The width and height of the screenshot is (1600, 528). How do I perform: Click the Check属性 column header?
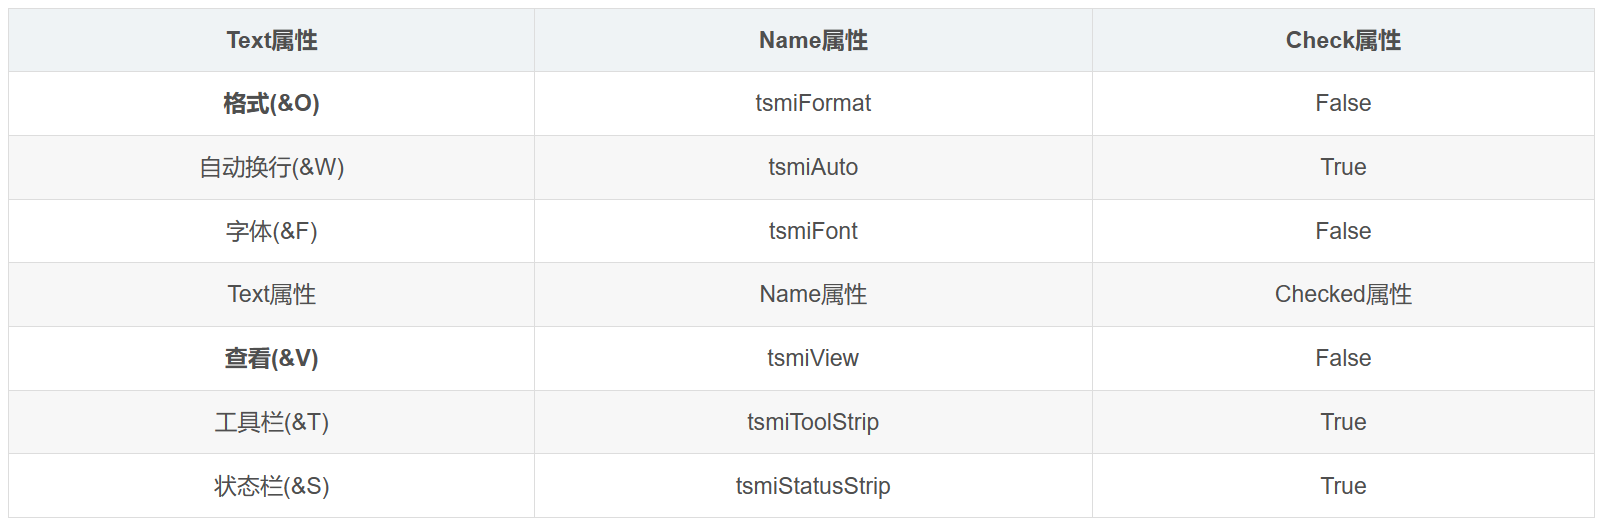[1343, 40]
